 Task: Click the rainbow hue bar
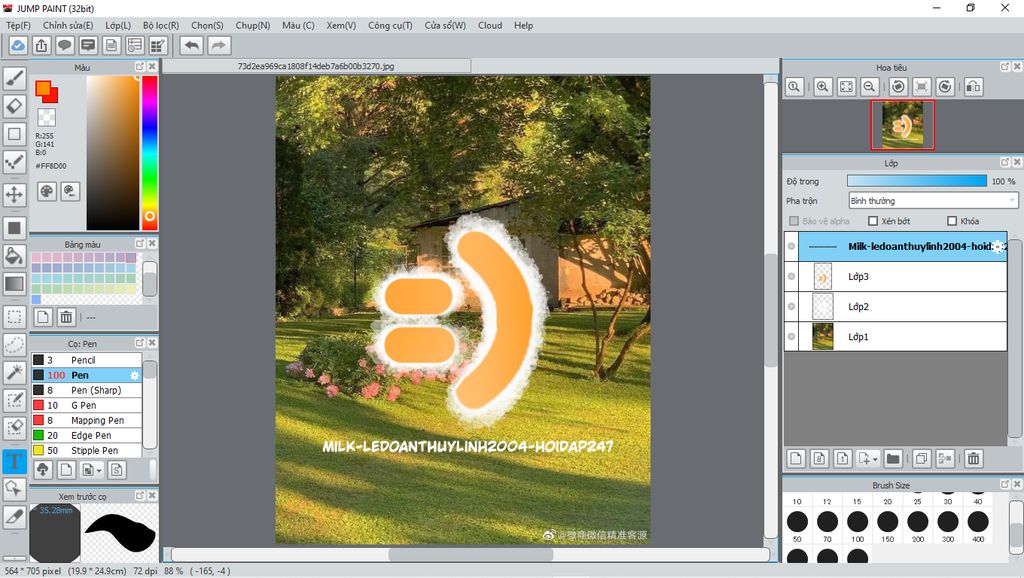click(x=150, y=152)
